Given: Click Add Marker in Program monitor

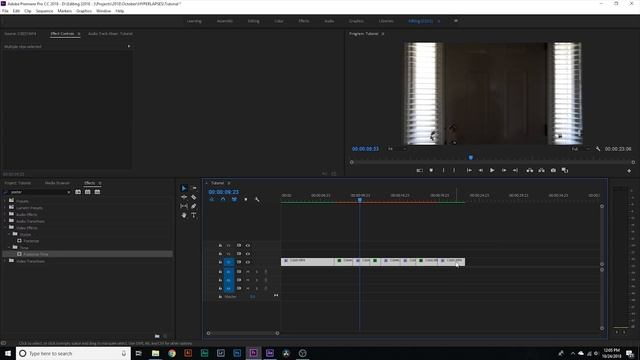Looking at the screenshot, I should tap(431, 170).
